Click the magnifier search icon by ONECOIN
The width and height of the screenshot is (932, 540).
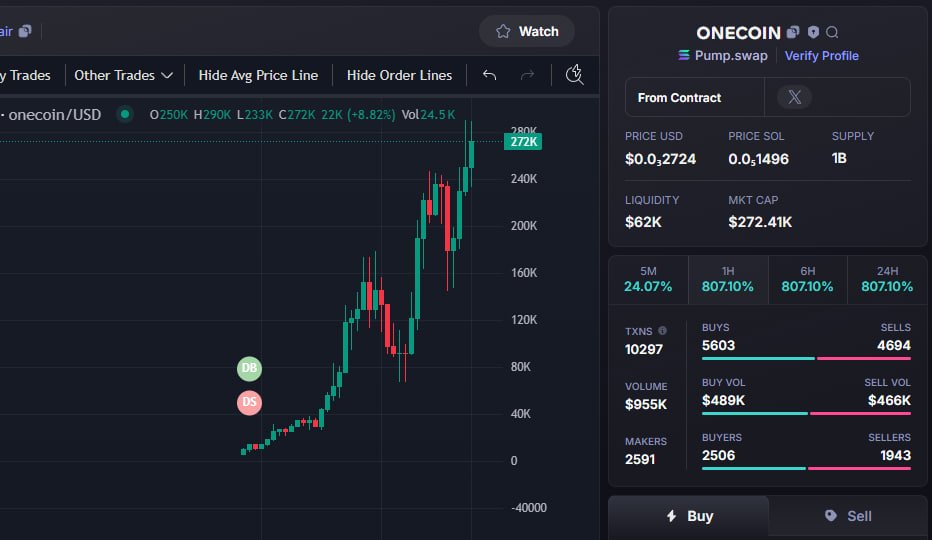click(x=832, y=32)
